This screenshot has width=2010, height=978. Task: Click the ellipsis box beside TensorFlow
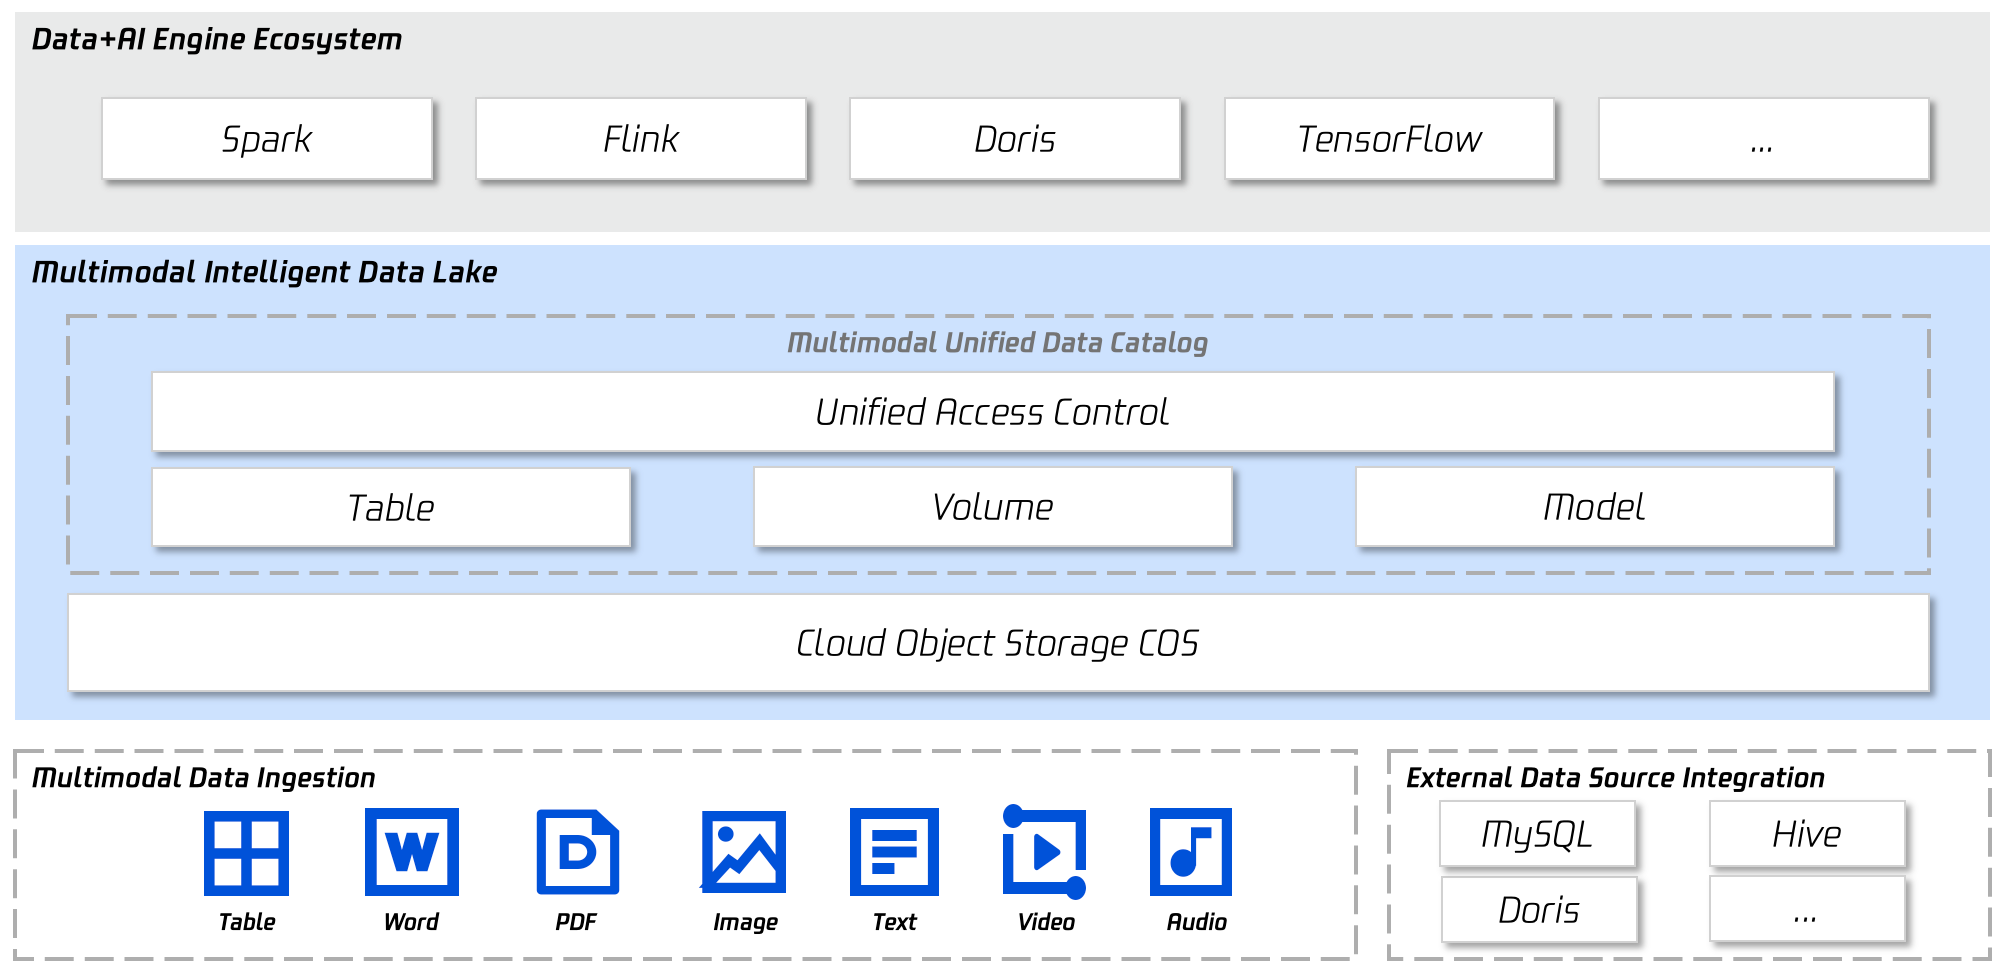1764,139
